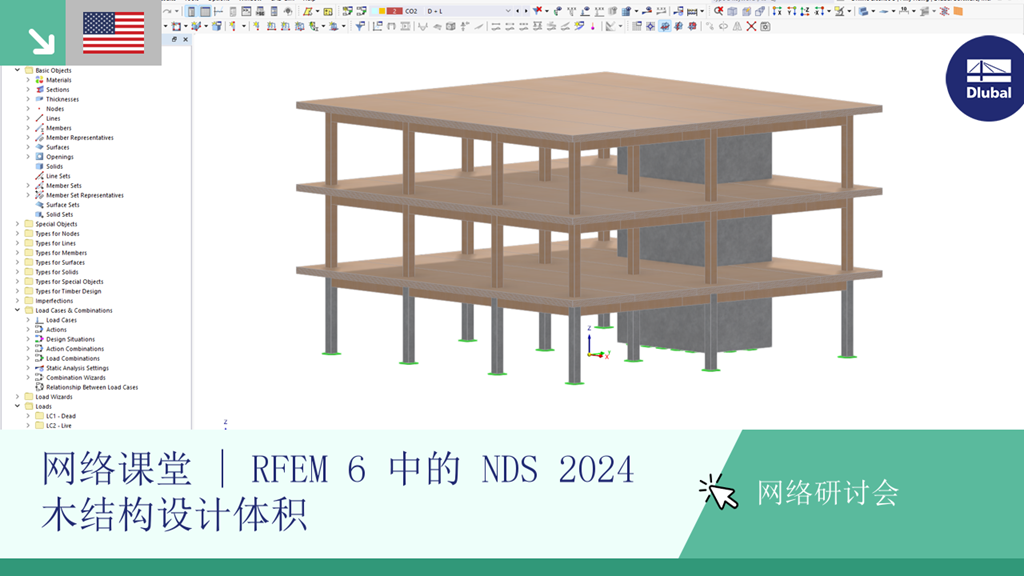Expand the Materials tree node
The height and width of the screenshot is (576, 1024).
tap(28, 80)
